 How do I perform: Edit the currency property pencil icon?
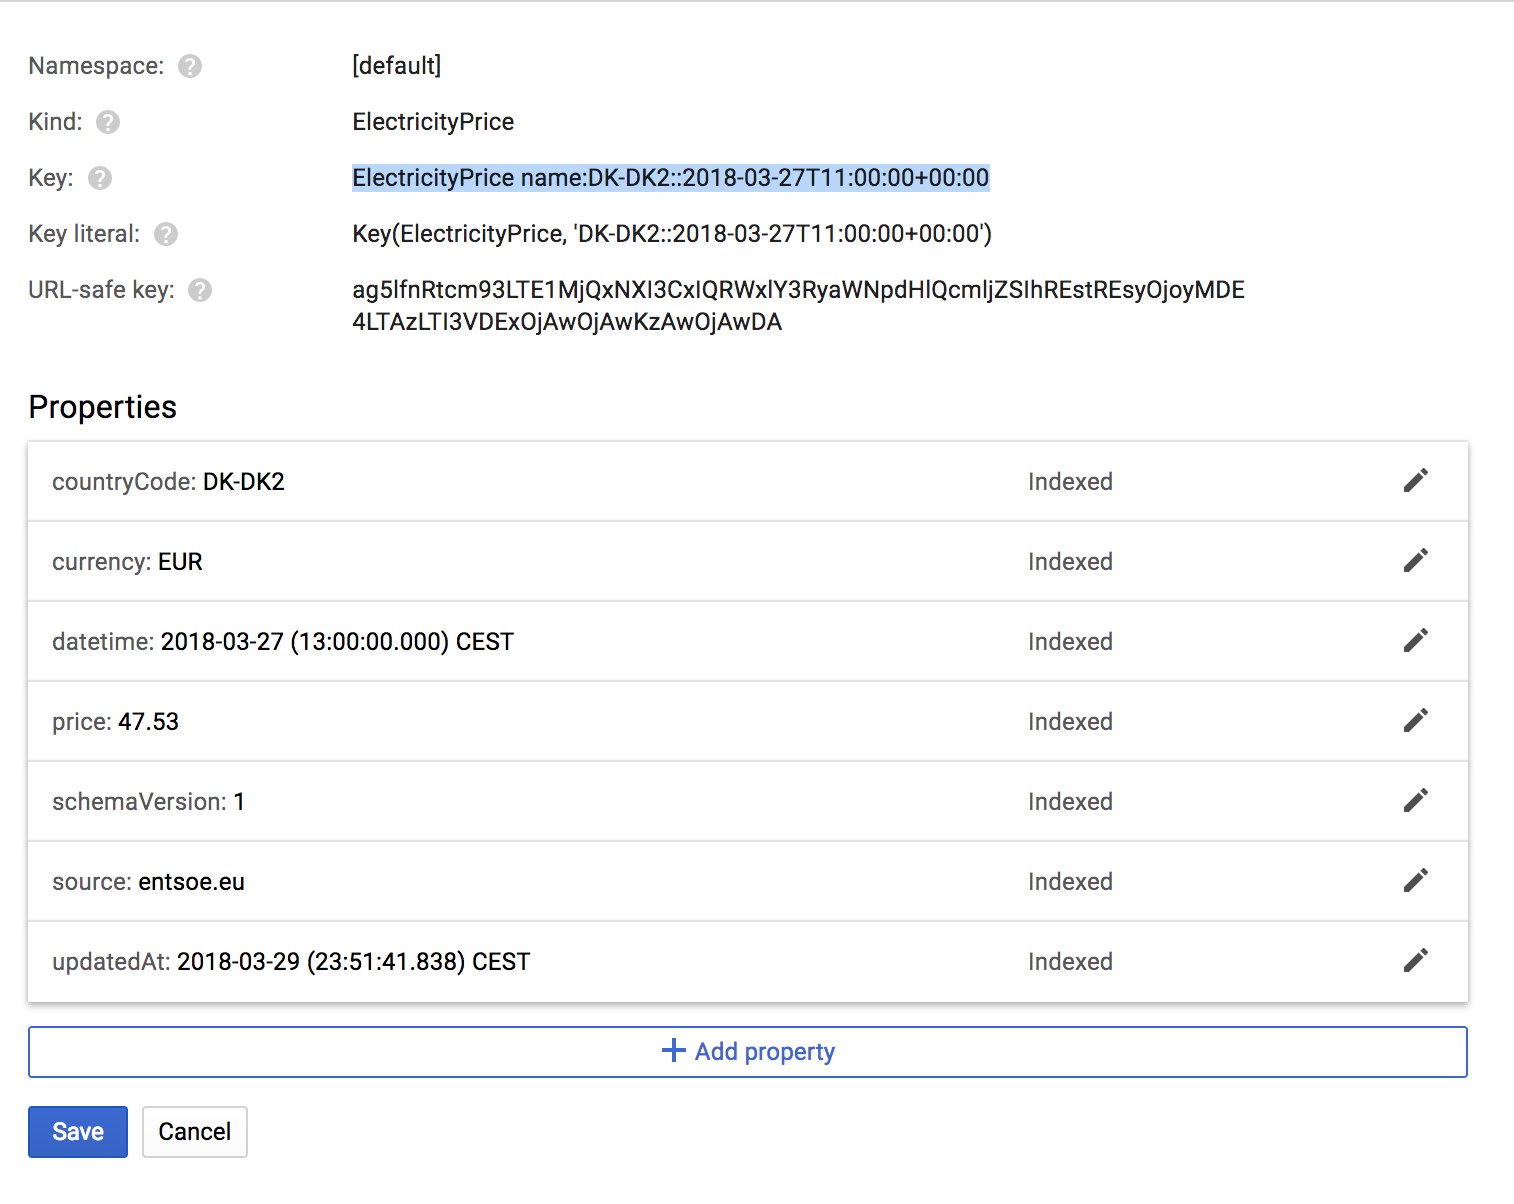[1415, 561]
